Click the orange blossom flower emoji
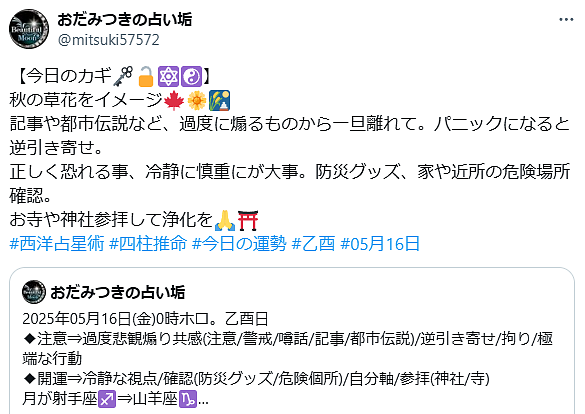Image resolution: width=585 pixels, height=414 pixels. (197, 100)
